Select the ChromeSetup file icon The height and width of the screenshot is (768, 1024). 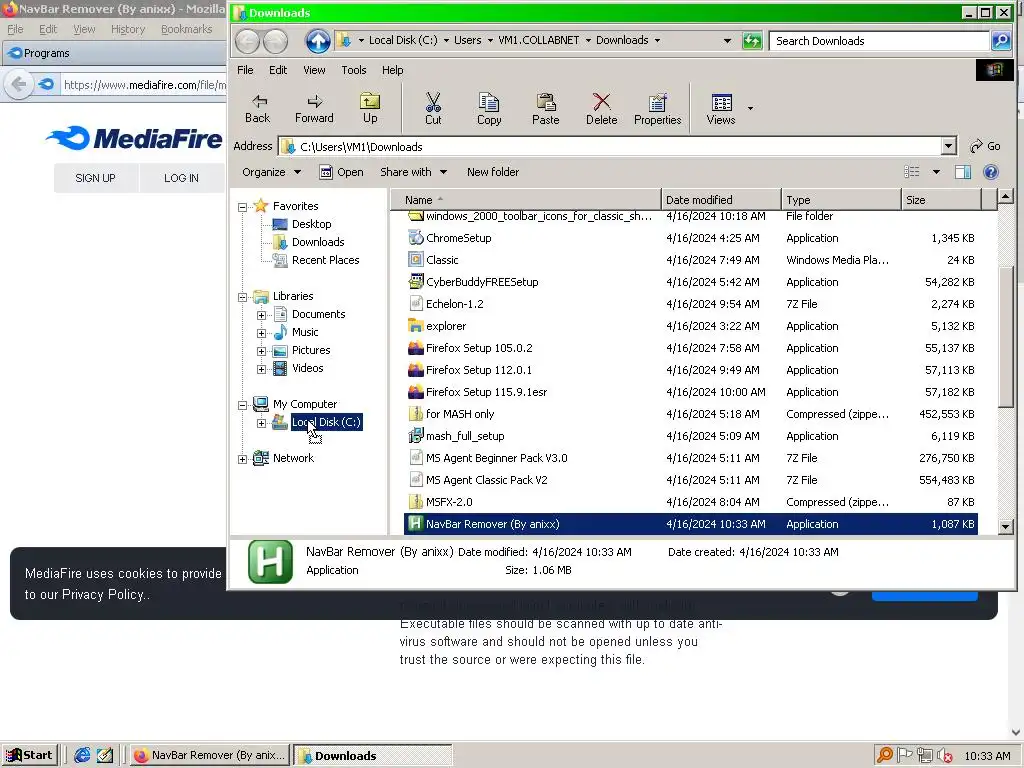tap(415, 238)
